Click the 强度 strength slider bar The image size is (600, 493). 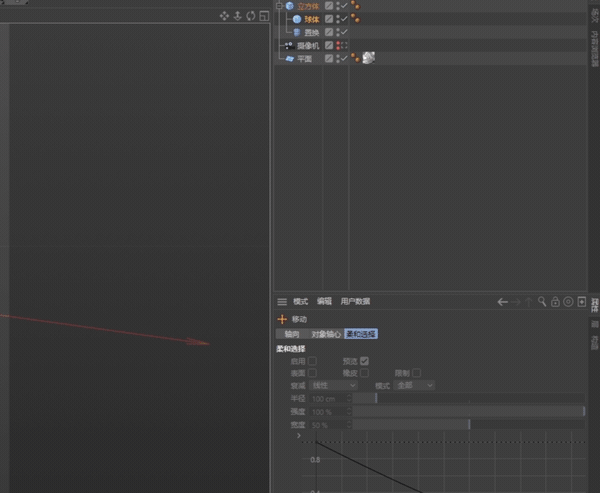click(469, 411)
